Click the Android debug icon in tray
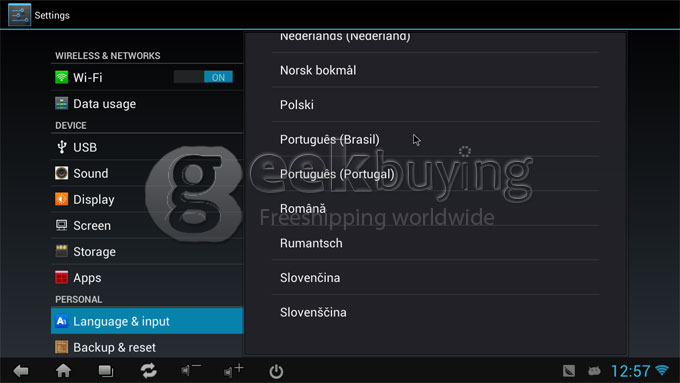Screen dimensions: 680x383 [x=594, y=370]
